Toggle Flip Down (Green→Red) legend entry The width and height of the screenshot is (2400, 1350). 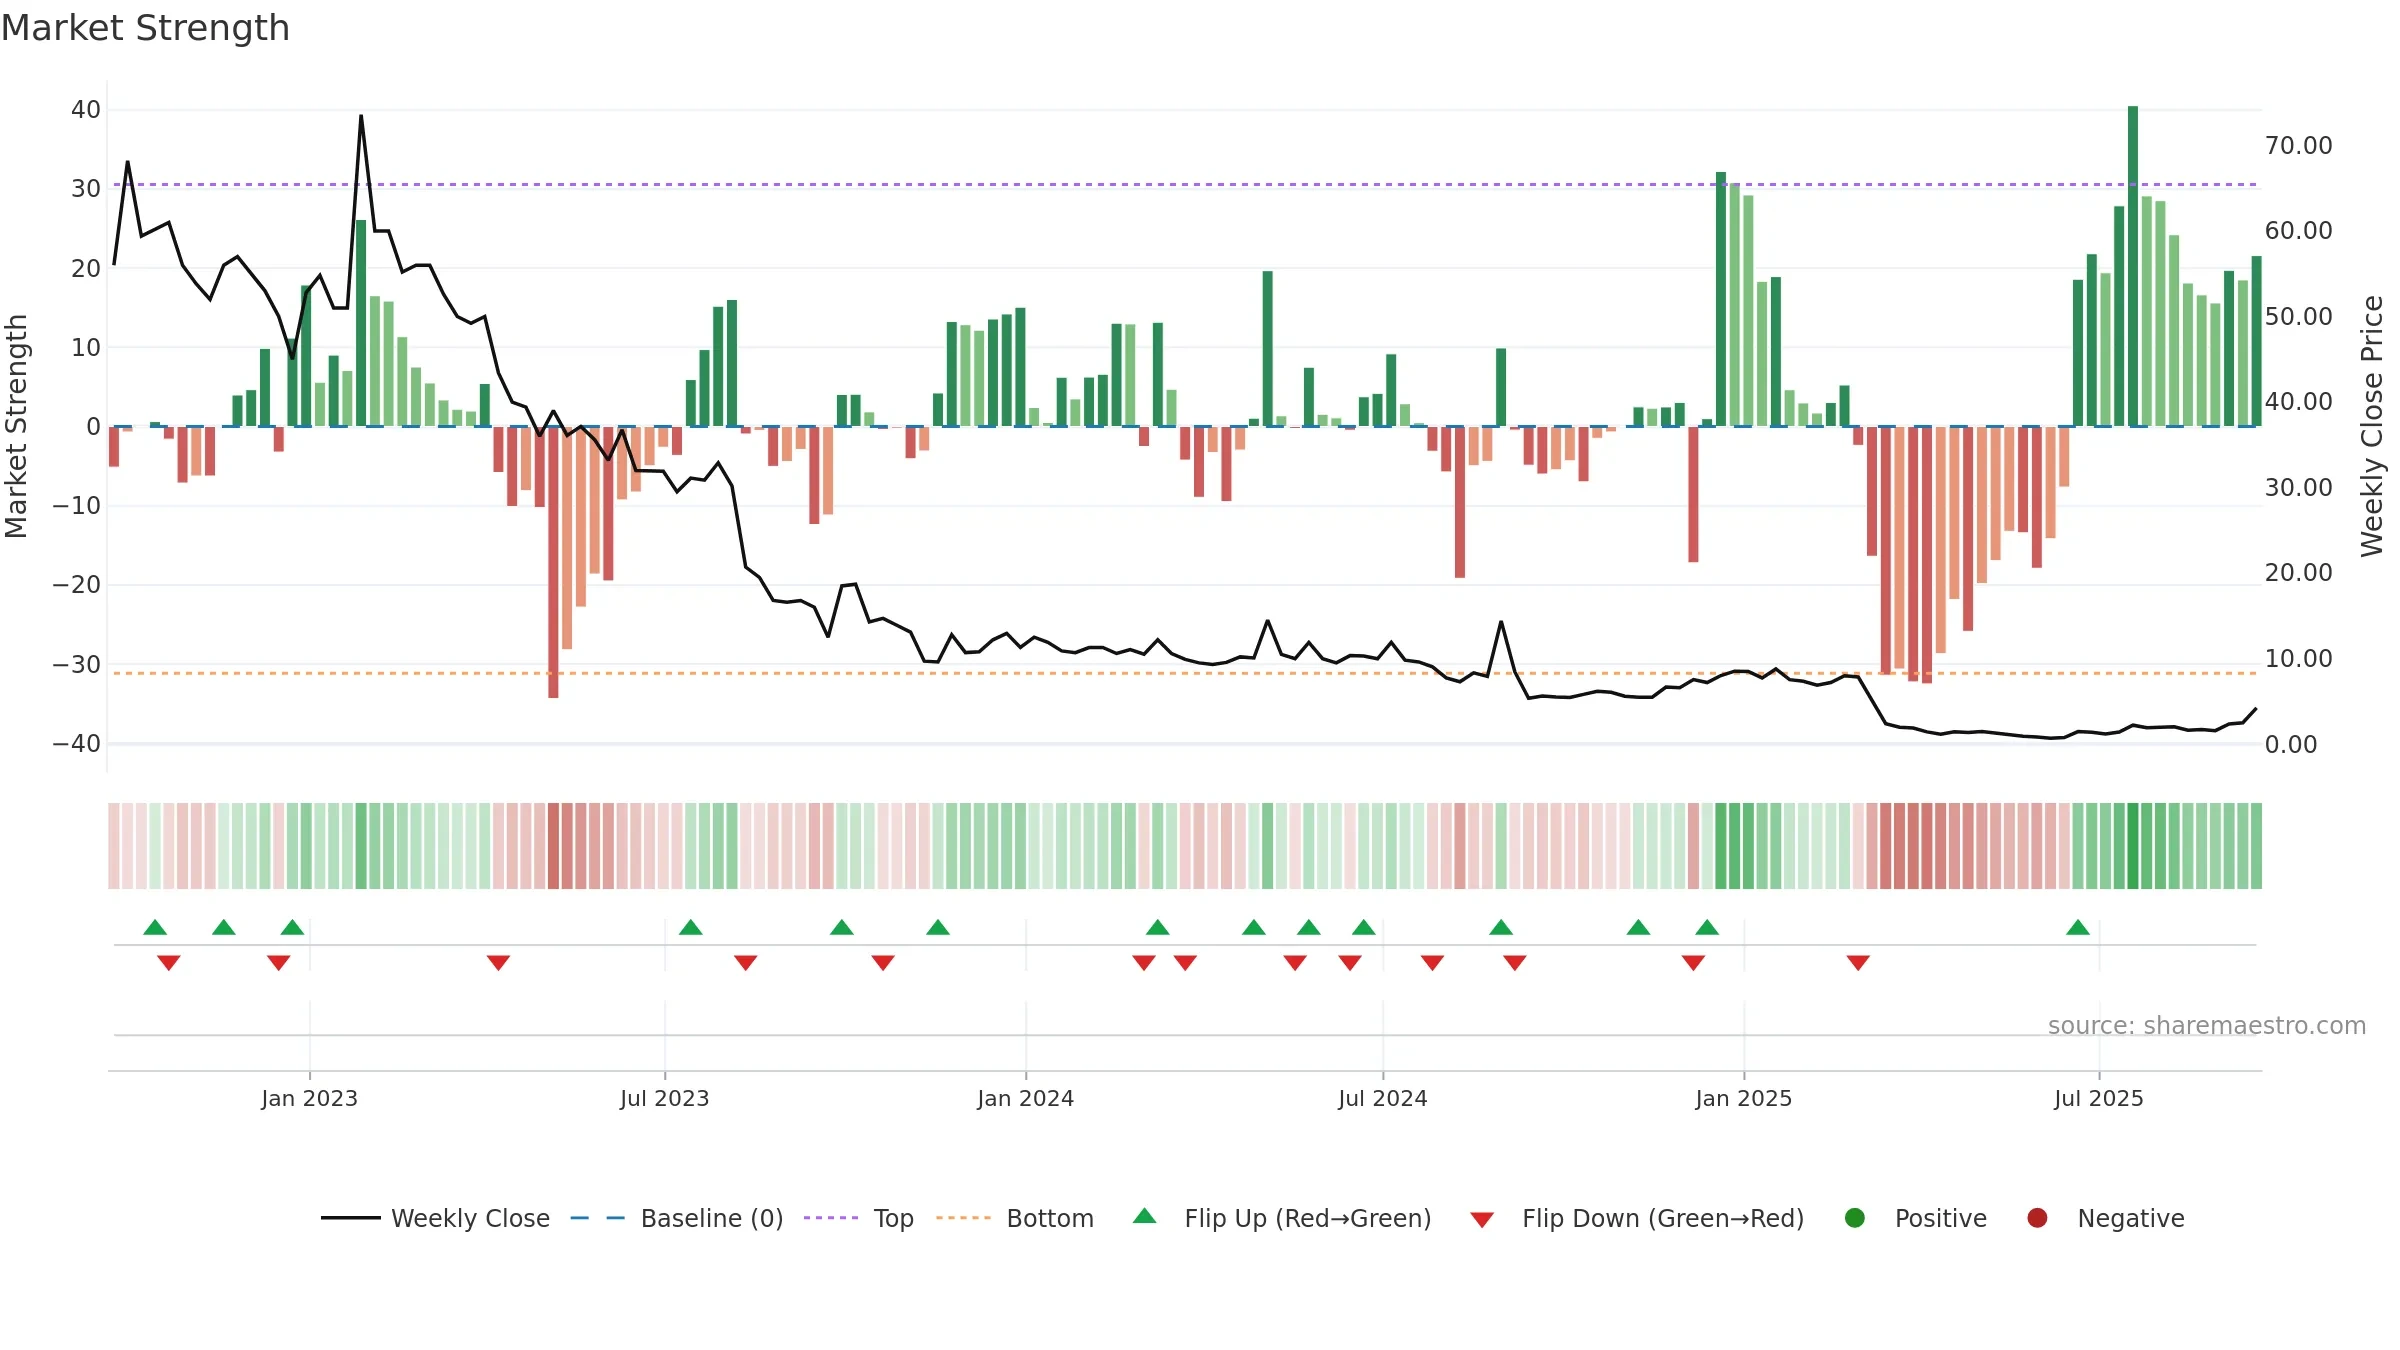coord(1637,1218)
